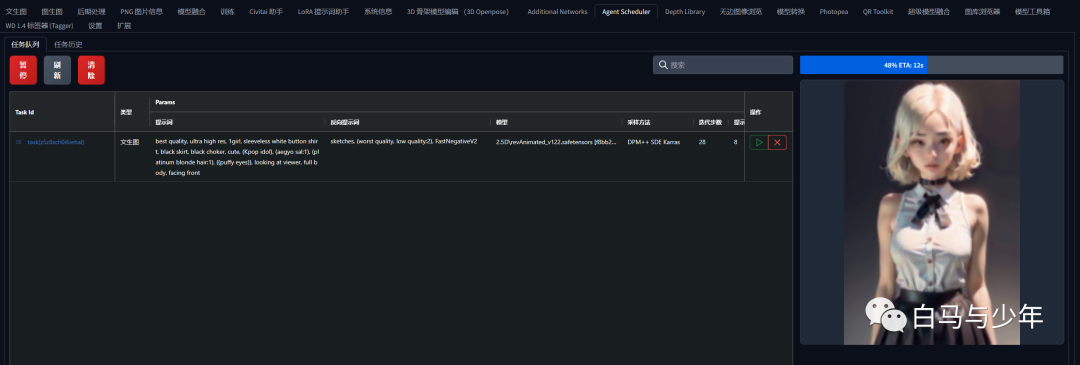
Task: Clear the queue with red 清除 button
Action: [x=92, y=70]
